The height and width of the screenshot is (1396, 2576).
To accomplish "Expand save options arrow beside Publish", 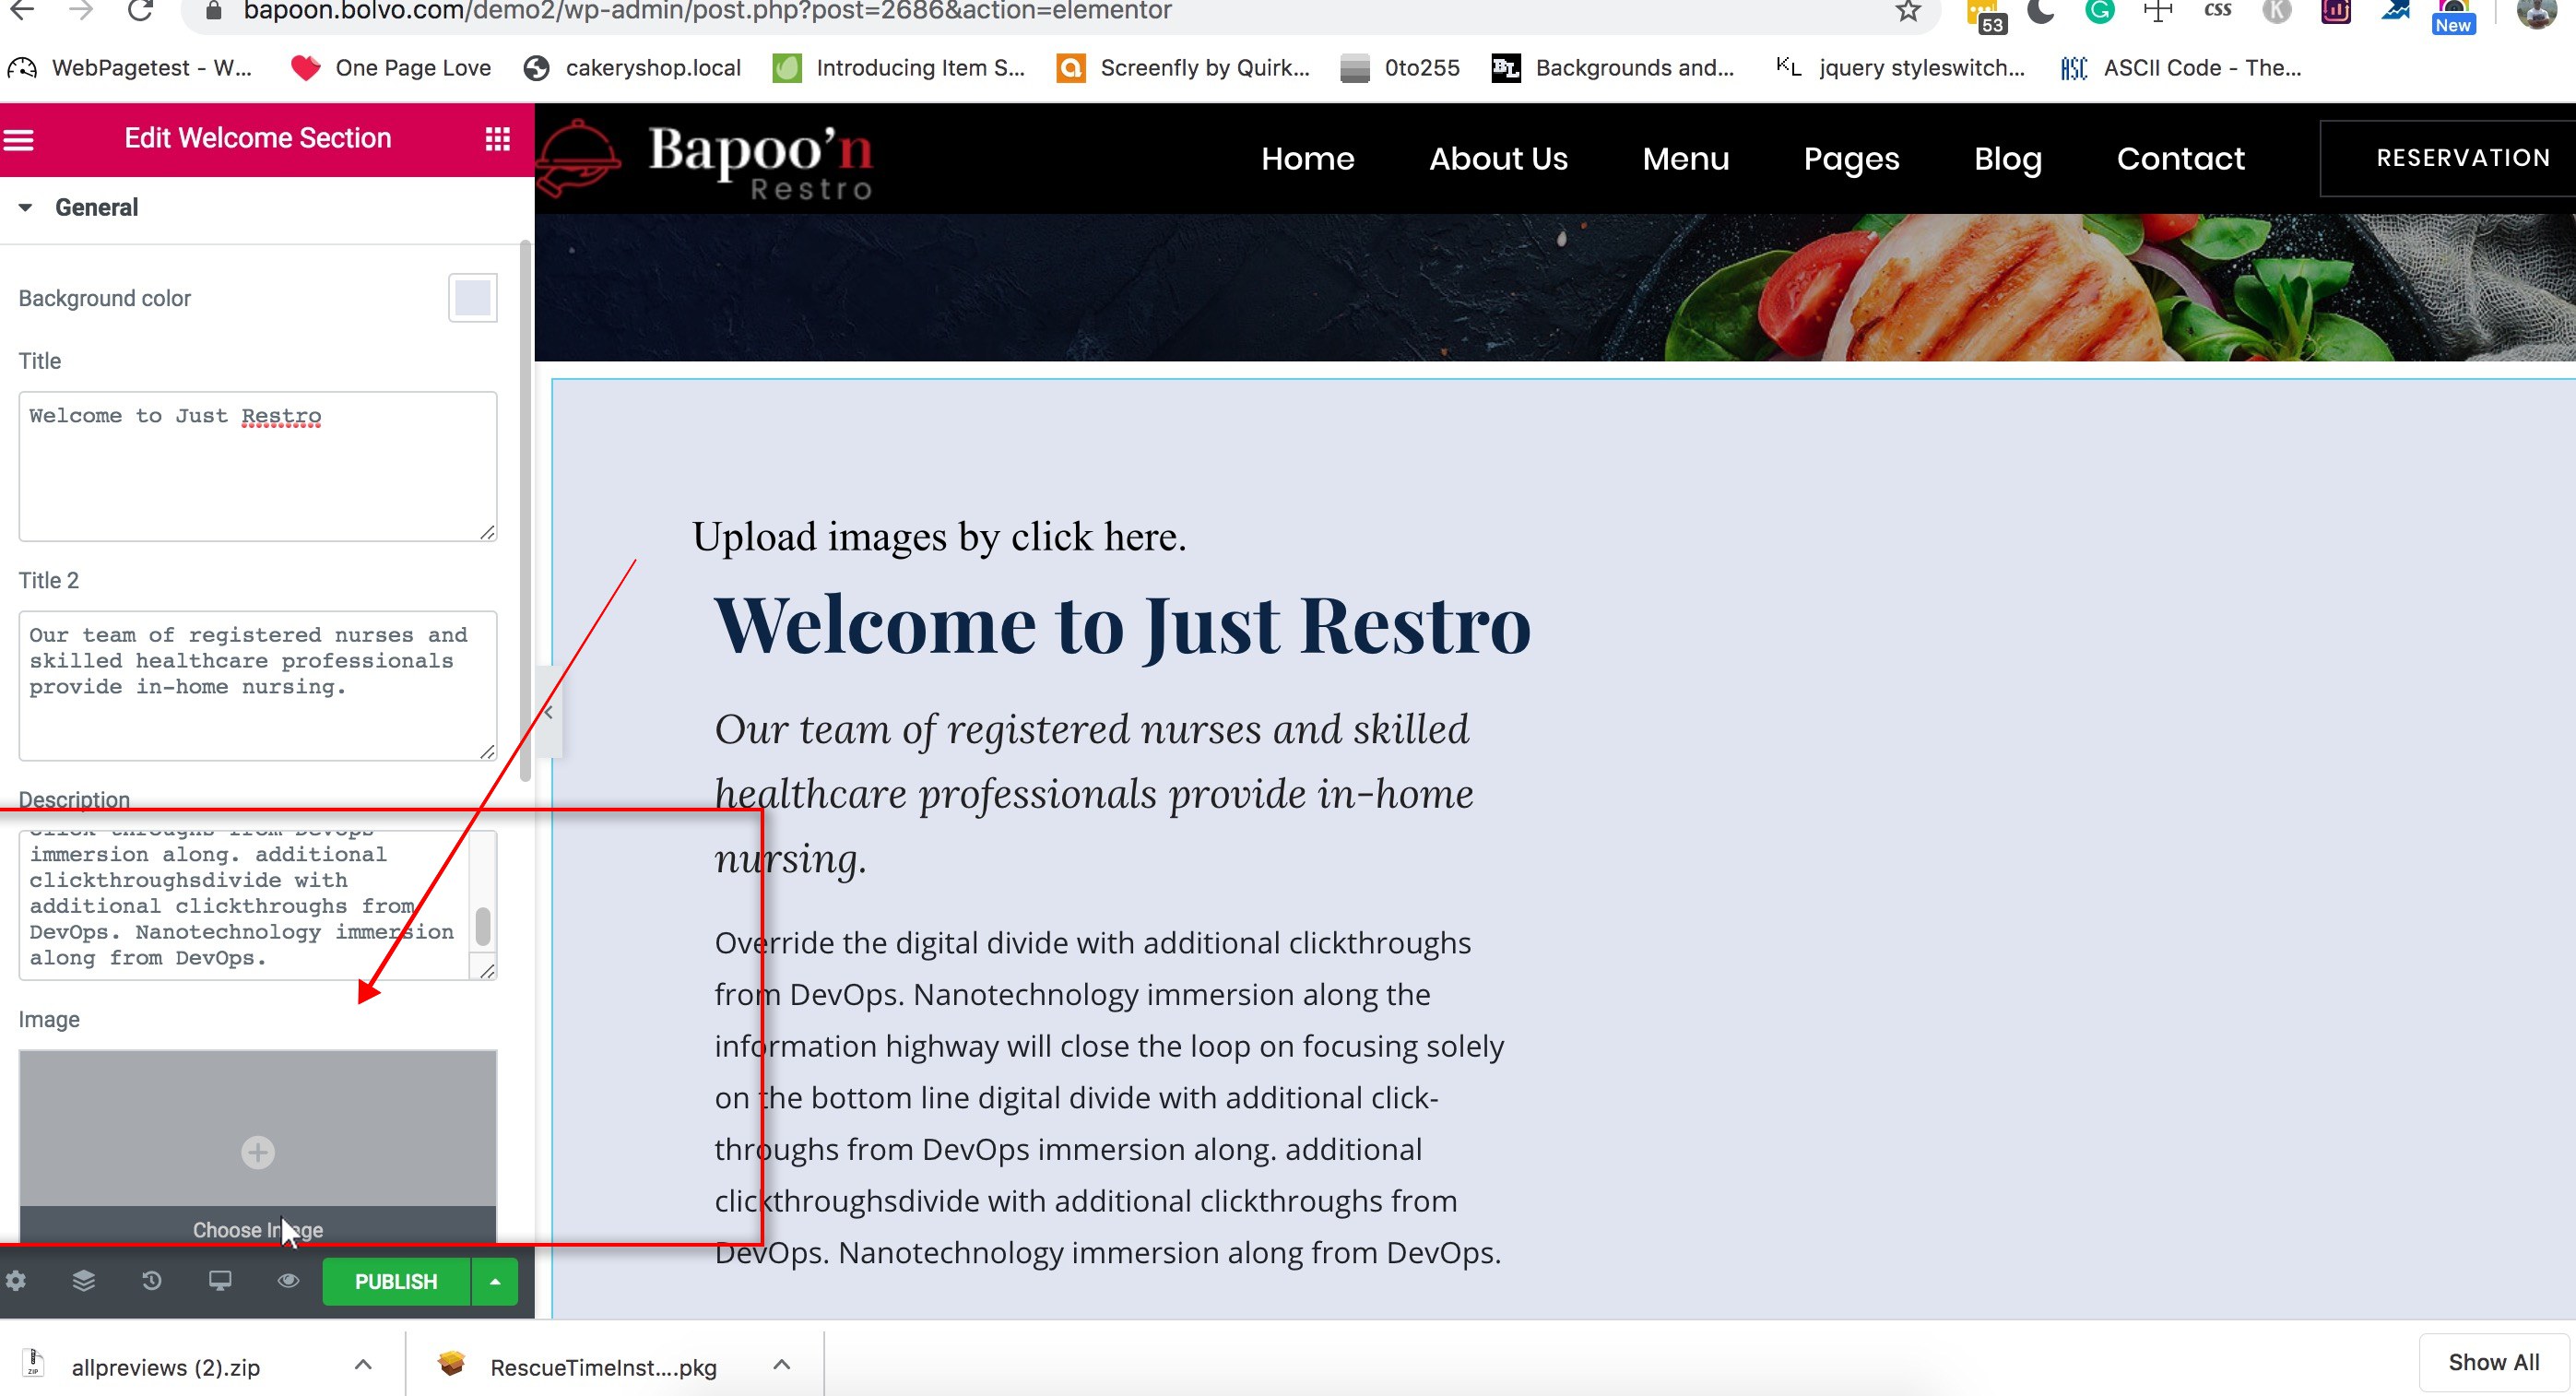I will point(495,1281).
